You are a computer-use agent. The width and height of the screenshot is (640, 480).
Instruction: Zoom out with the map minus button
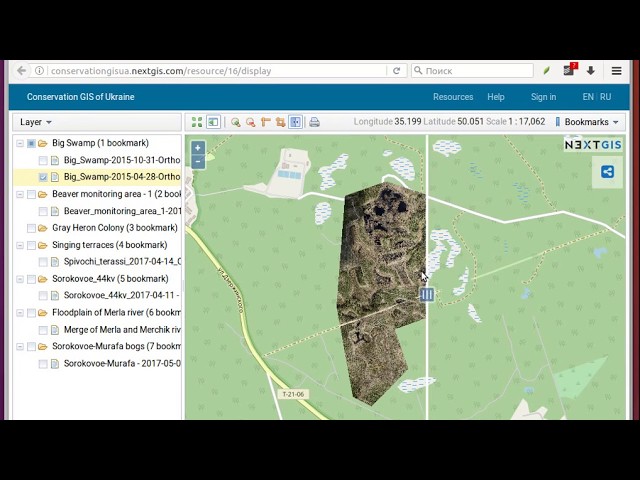[x=198, y=162]
